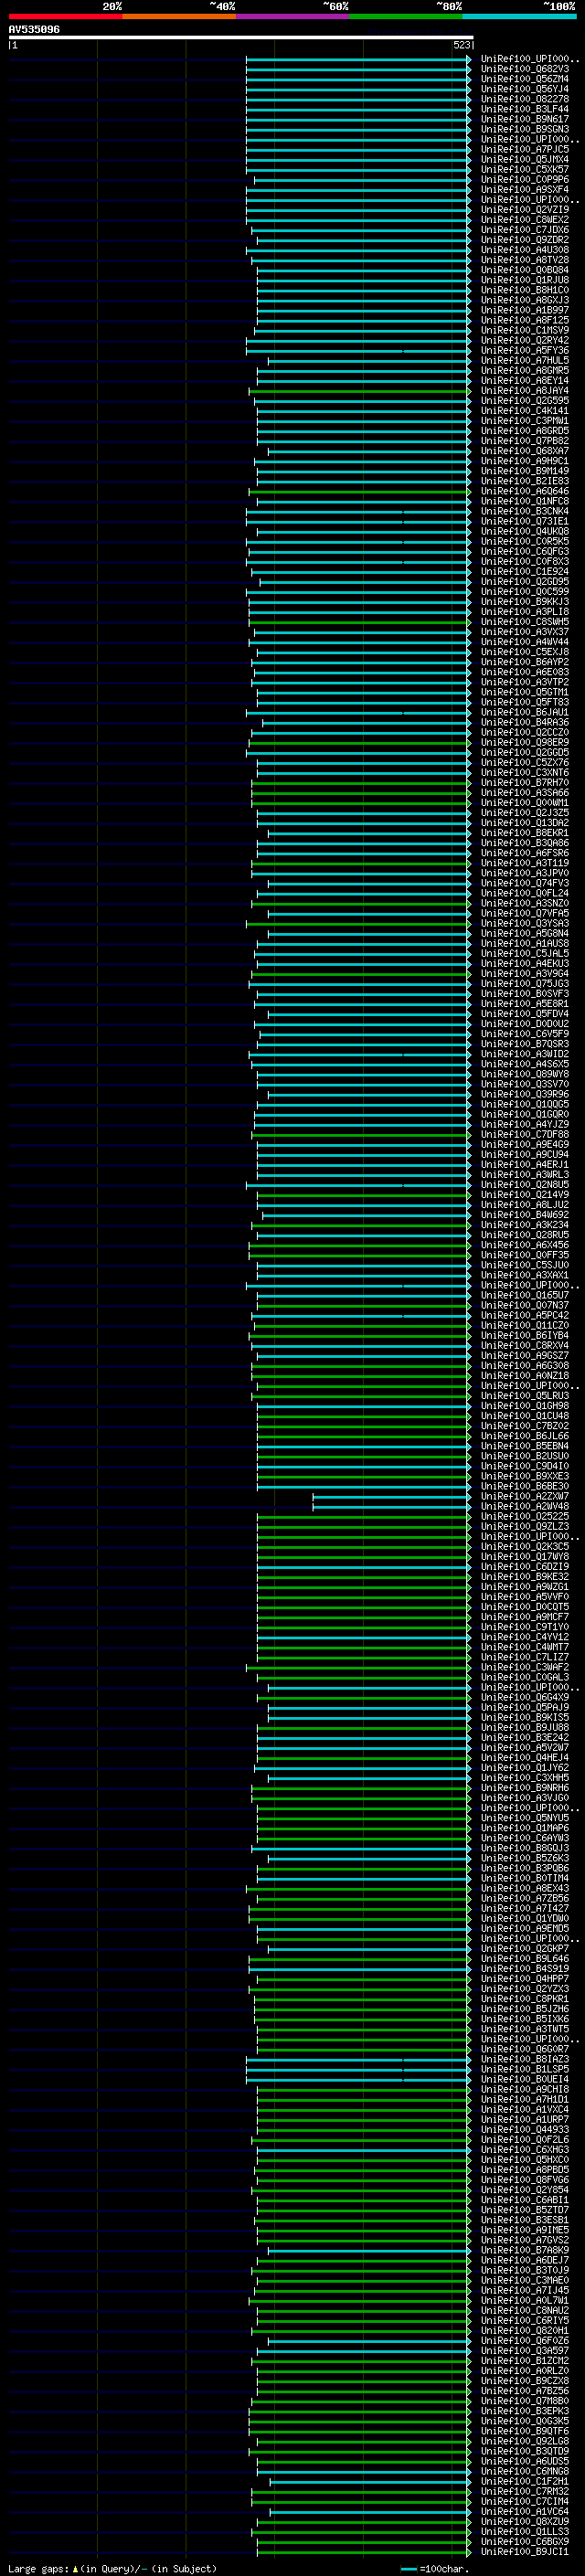Open hit UniRef100_C7LIZ7
The height and width of the screenshot is (2576, 585).
point(525,1657)
